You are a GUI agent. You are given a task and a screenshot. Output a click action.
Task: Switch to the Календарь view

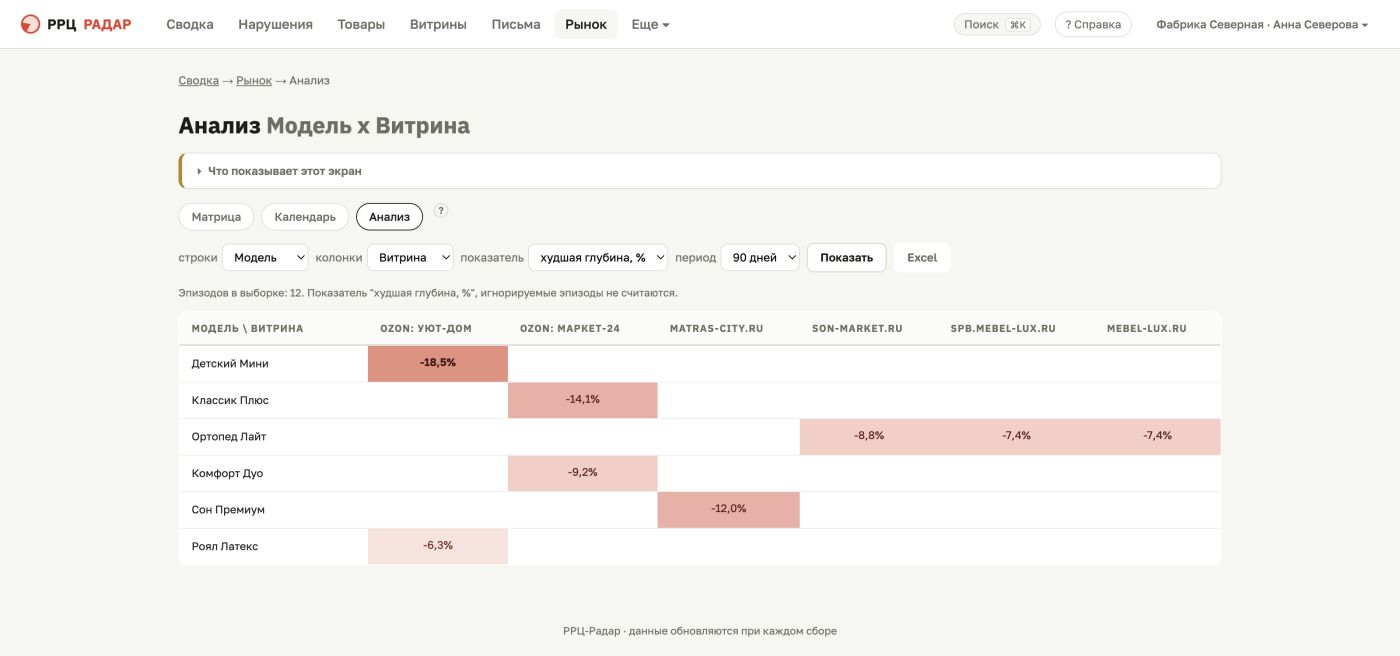(x=305, y=217)
